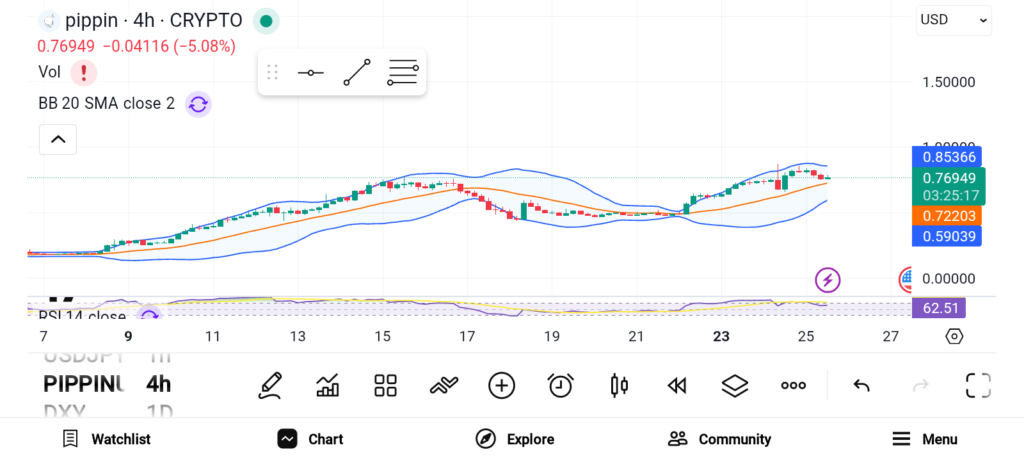Viewport: 1024px width, 461px height.
Task: Open the layout grid icon
Action: click(385, 385)
